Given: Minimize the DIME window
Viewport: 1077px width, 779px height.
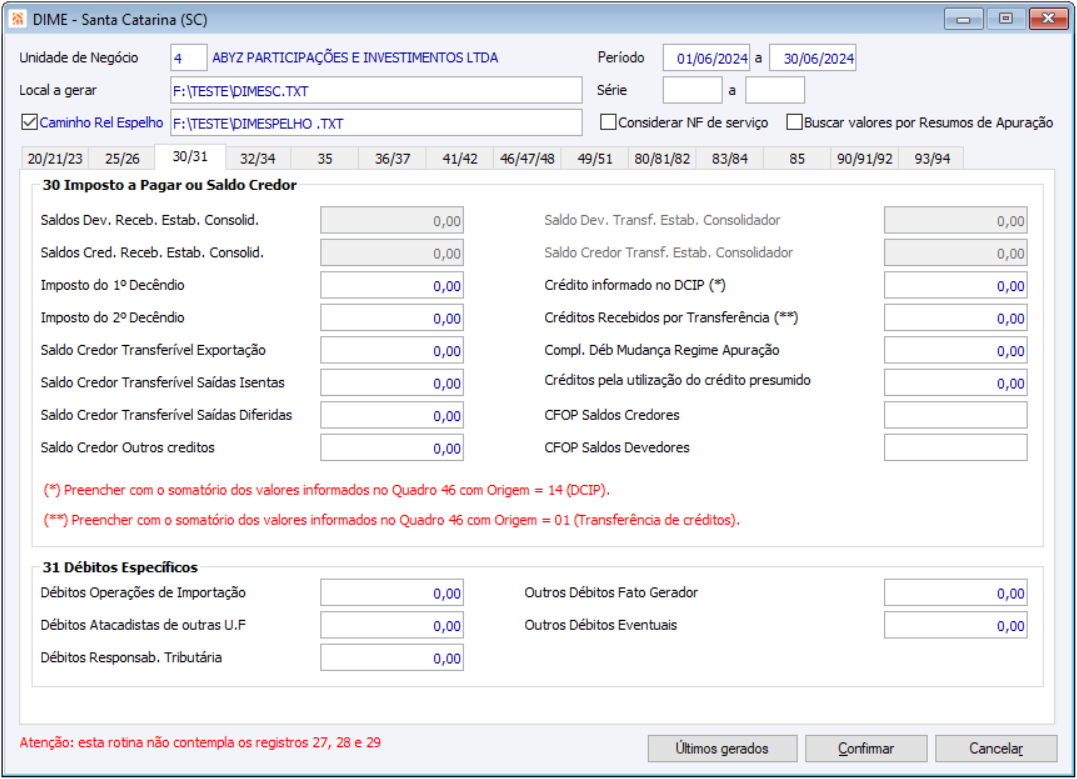Looking at the screenshot, I should click(x=964, y=19).
